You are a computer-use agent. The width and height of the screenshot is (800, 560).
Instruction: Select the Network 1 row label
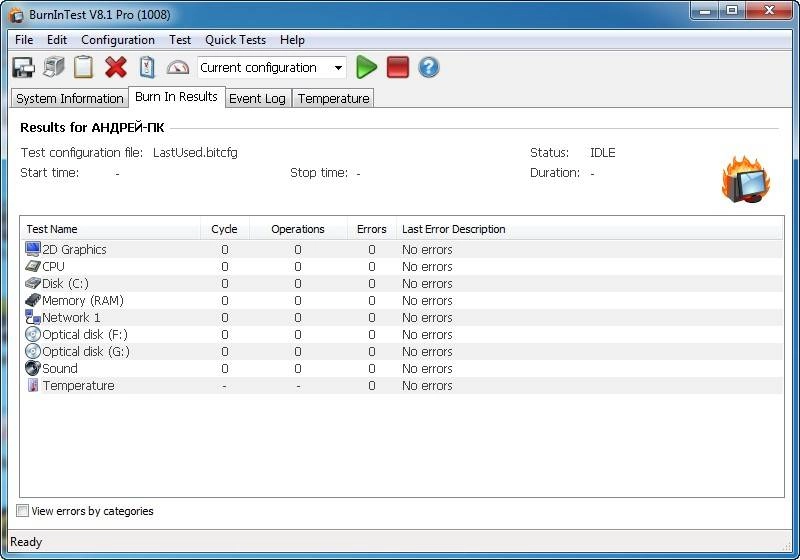pyautogui.click(x=71, y=317)
